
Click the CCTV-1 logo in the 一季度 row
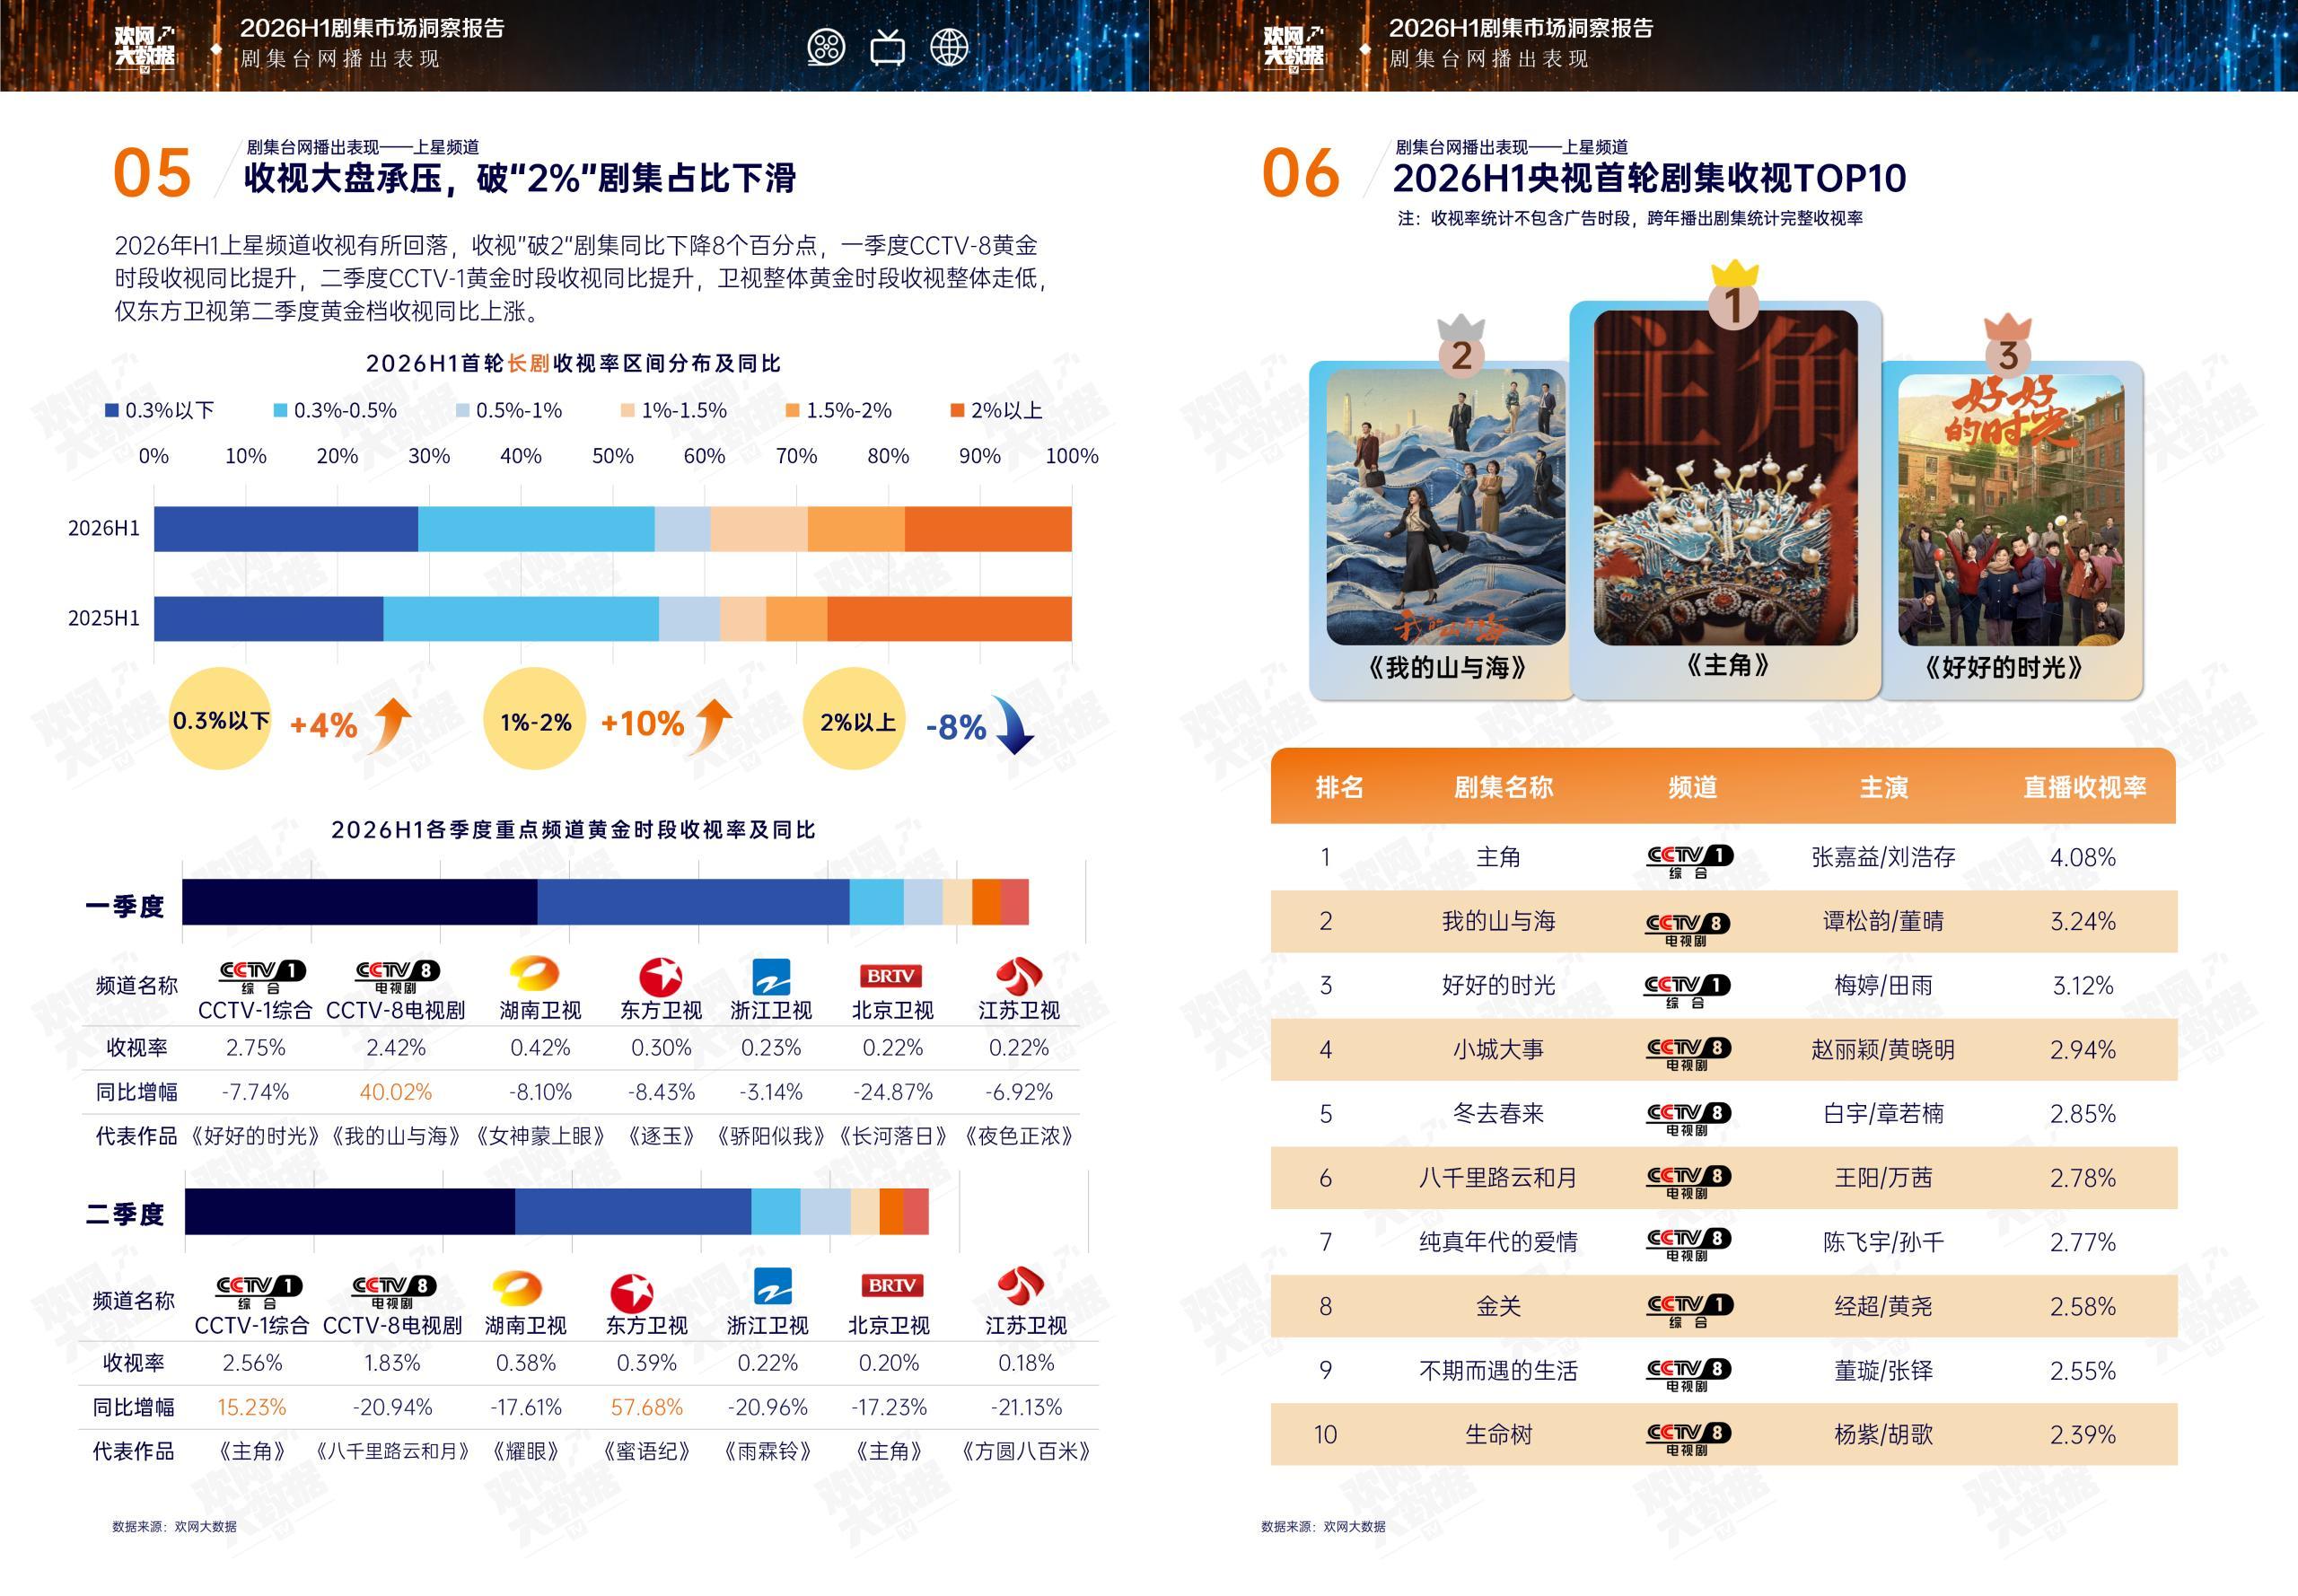click(x=262, y=976)
